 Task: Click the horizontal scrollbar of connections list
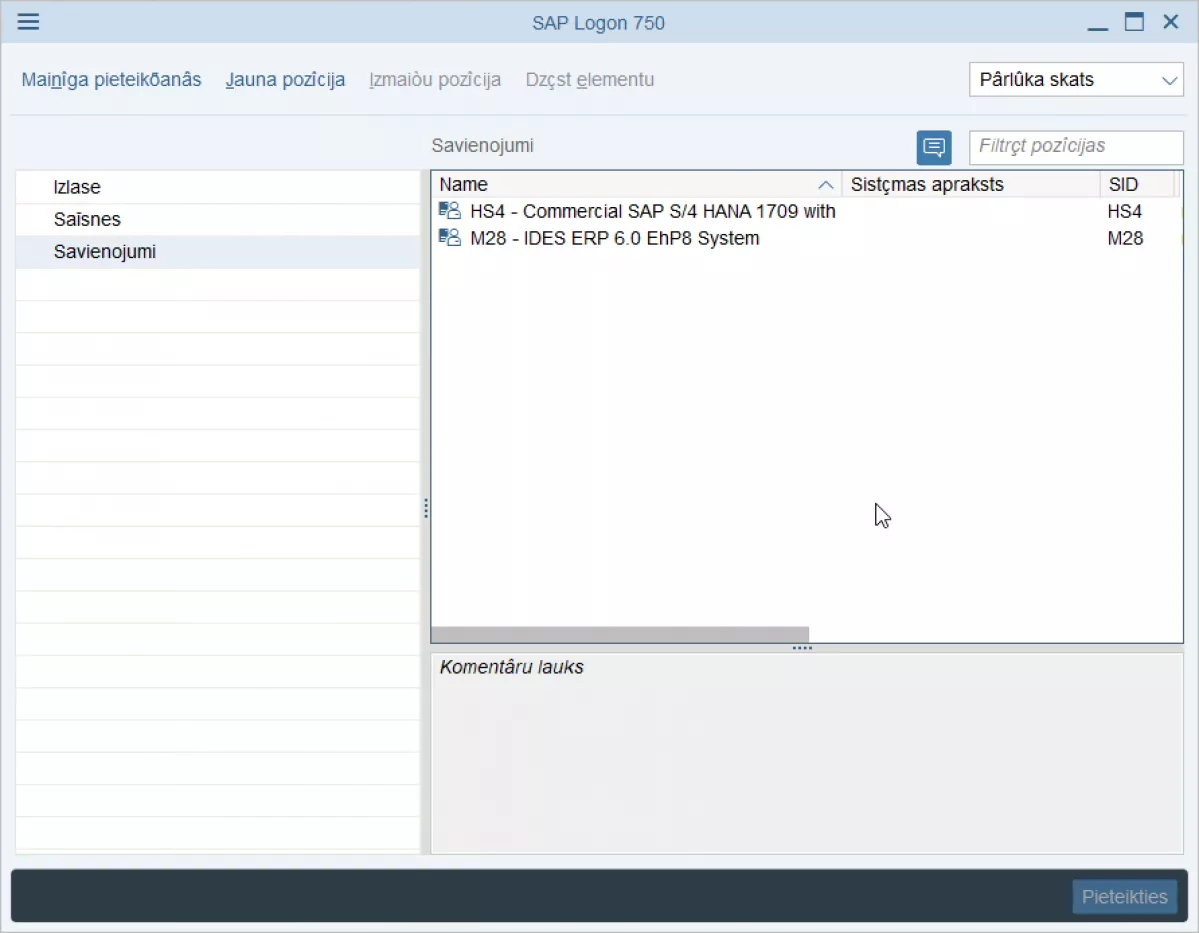(x=620, y=635)
